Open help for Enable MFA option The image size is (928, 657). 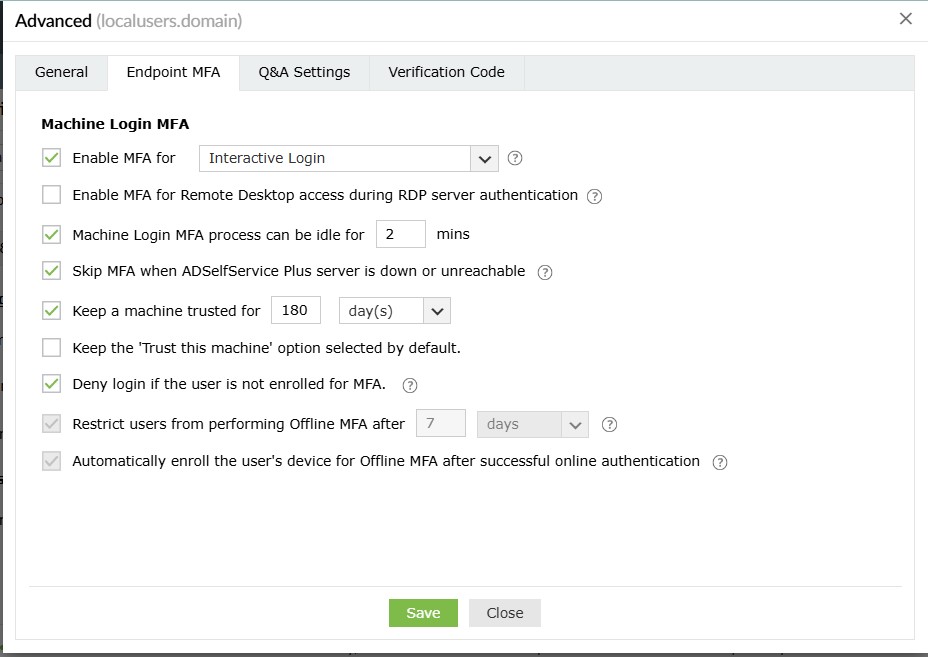515,158
